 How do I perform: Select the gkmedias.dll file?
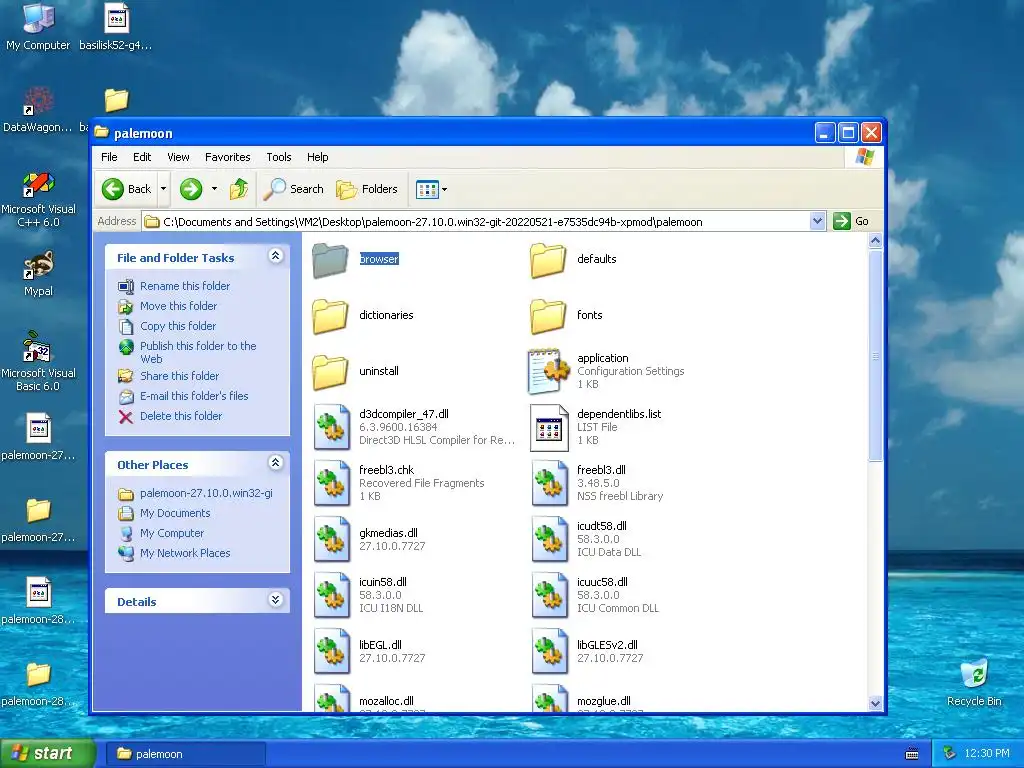pyautogui.click(x=332, y=540)
